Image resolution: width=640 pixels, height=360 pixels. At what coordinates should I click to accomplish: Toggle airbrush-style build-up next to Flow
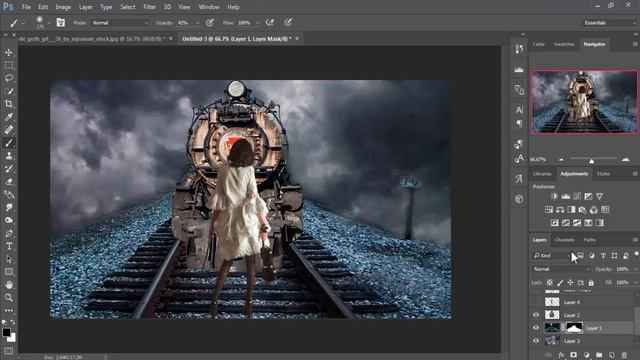[270, 23]
